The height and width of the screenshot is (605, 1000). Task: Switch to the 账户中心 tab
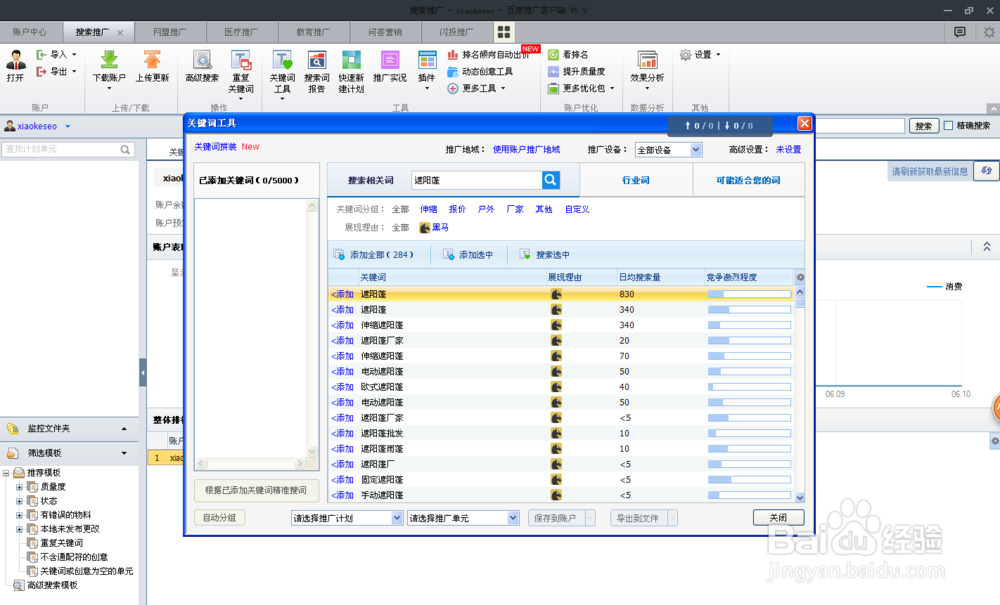pos(30,32)
